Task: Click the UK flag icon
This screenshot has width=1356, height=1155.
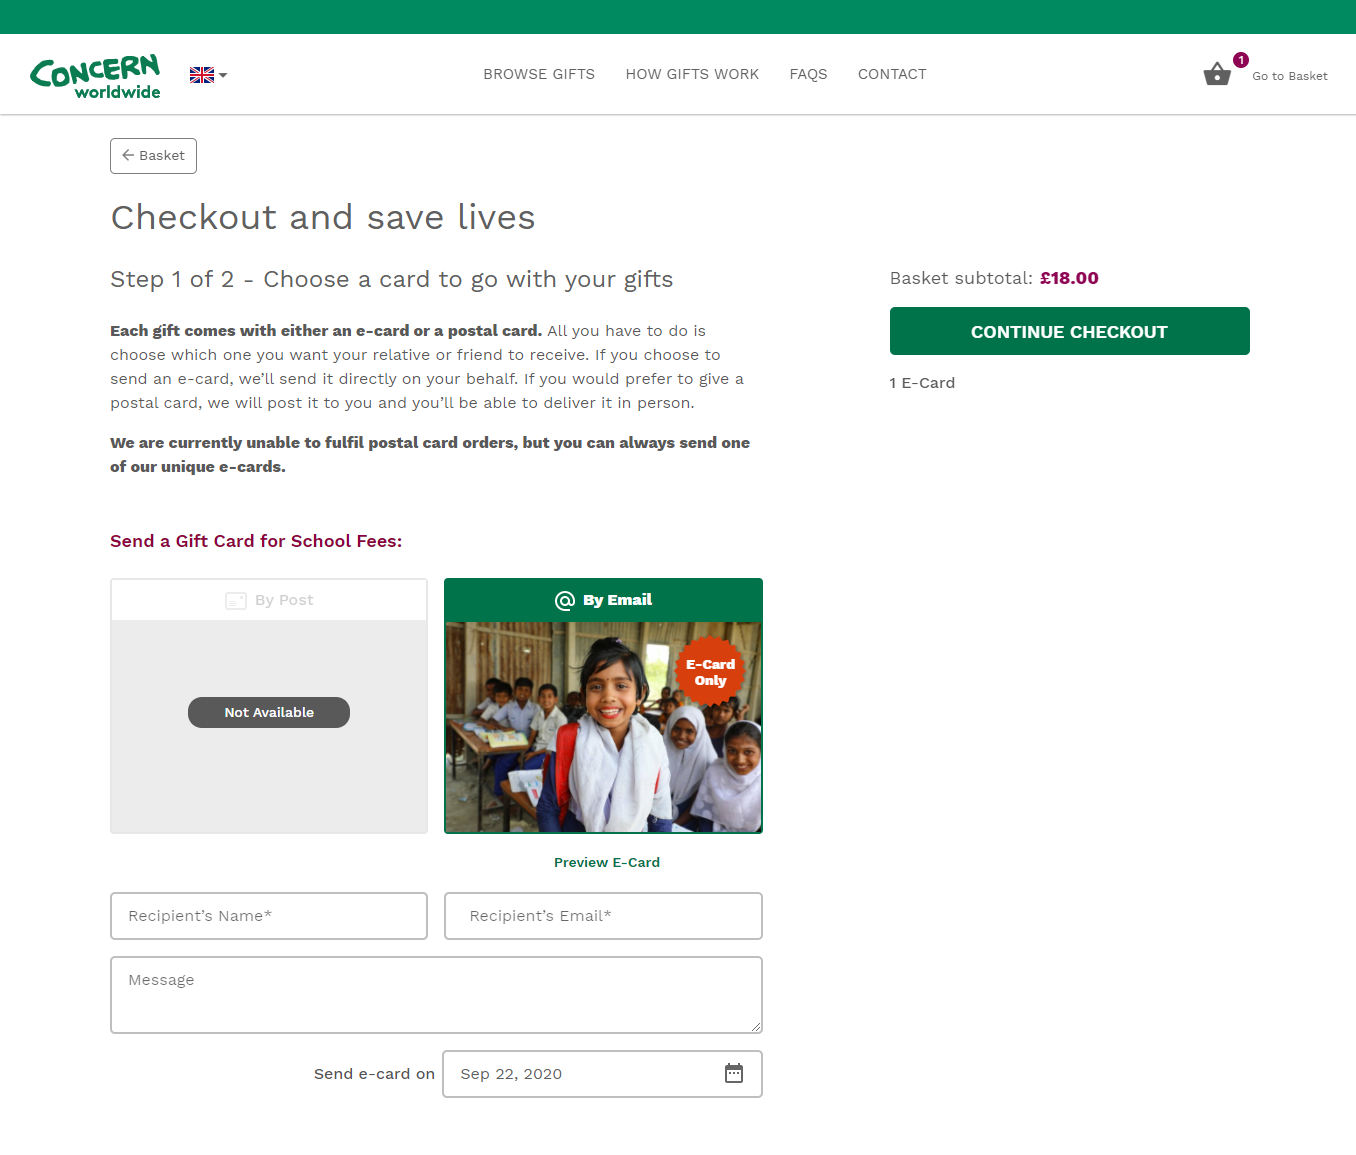Action: [202, 75]
